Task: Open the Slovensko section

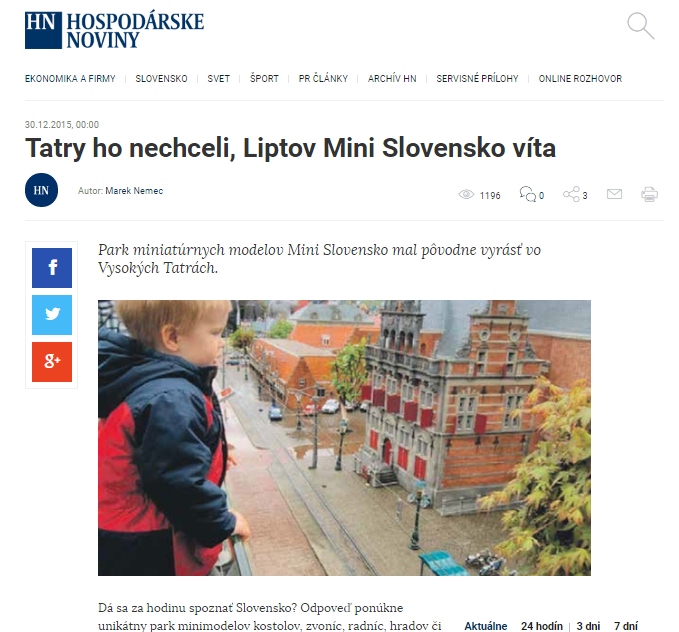Action: (x=161, y=78)
